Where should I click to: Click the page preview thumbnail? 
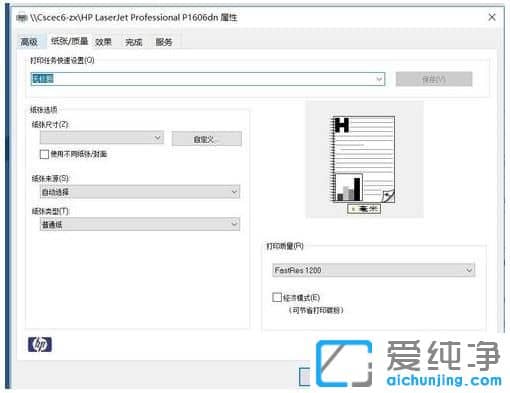coord(364,159)
